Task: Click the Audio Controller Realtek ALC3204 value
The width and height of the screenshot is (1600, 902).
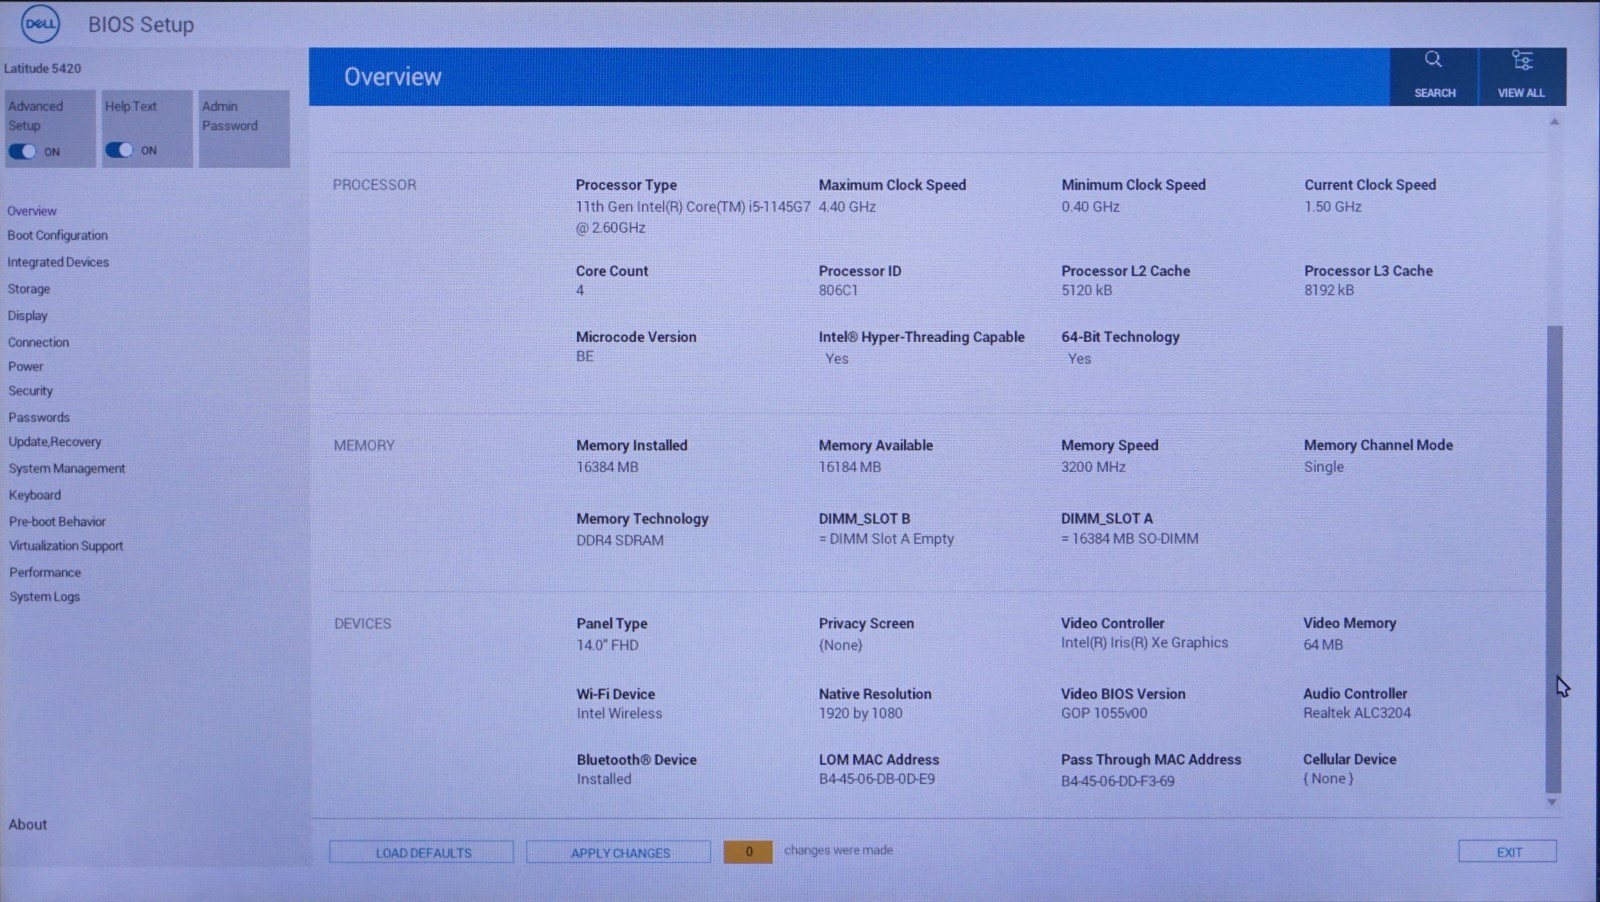Action: pos(1357,714)
